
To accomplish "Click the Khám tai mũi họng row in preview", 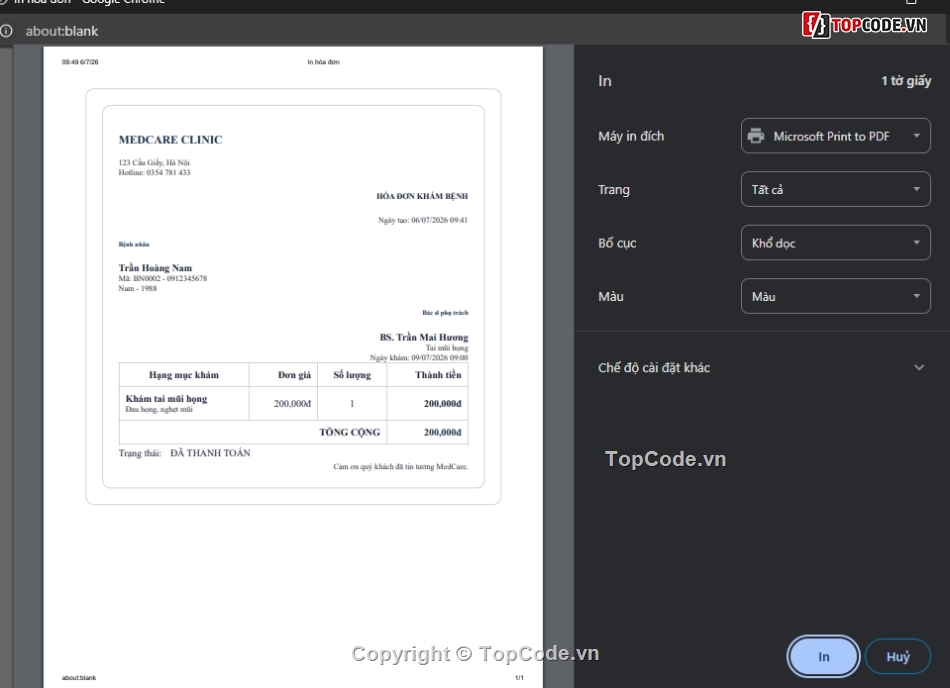I will tap(293, 403).
